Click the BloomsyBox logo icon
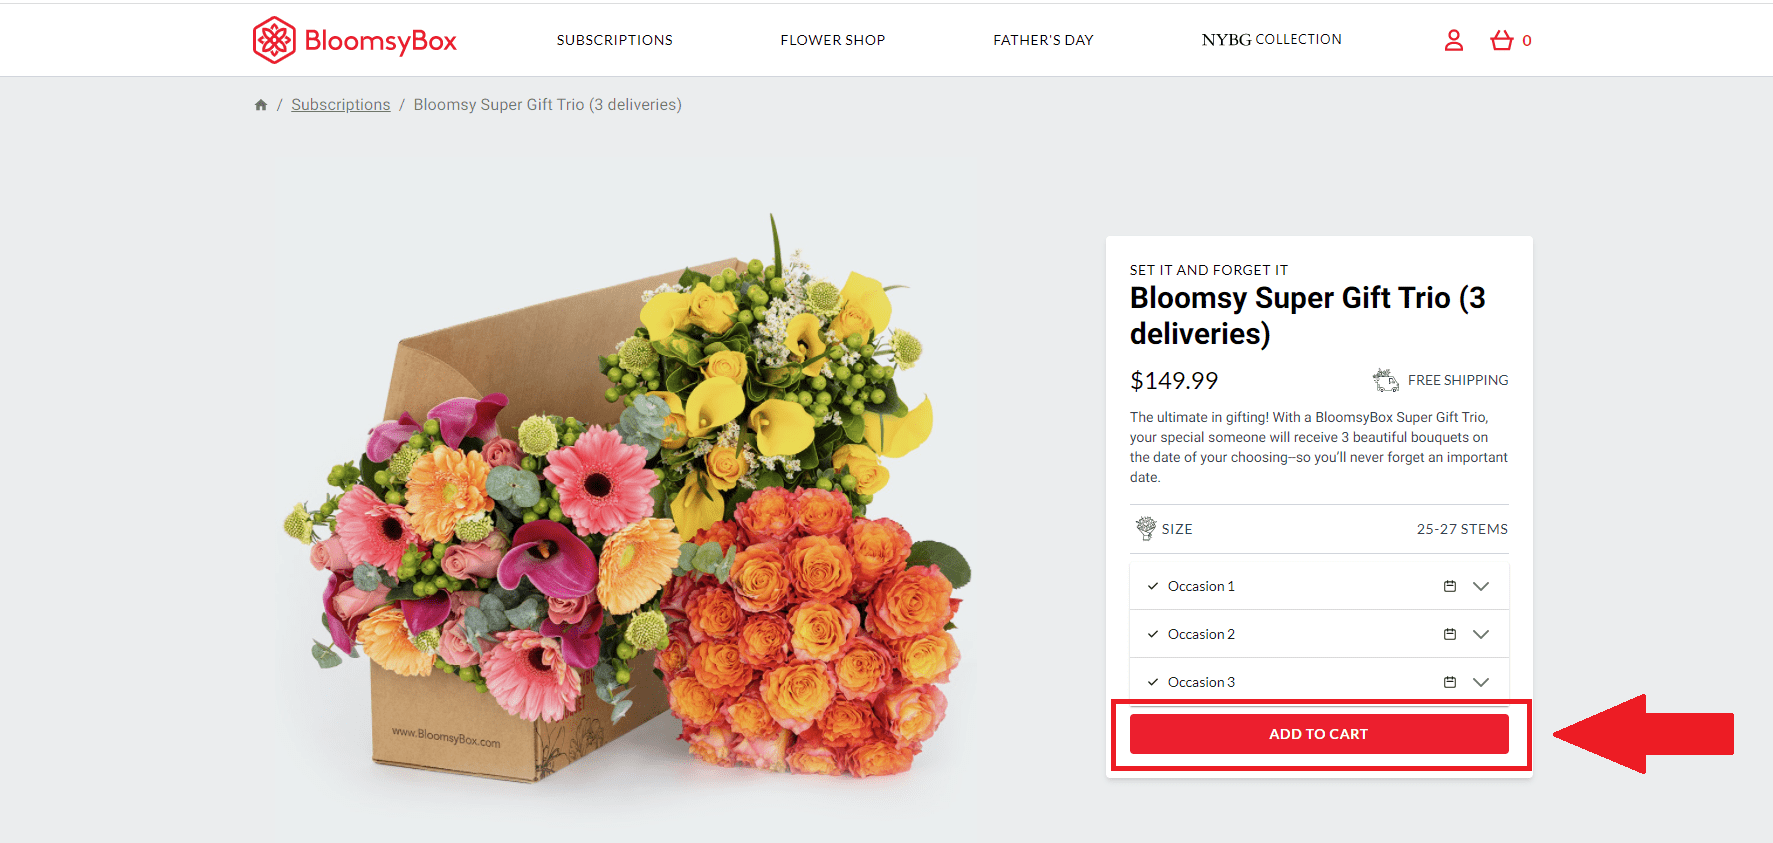Viewport: 1773px width, 843px height. point(274,40)
